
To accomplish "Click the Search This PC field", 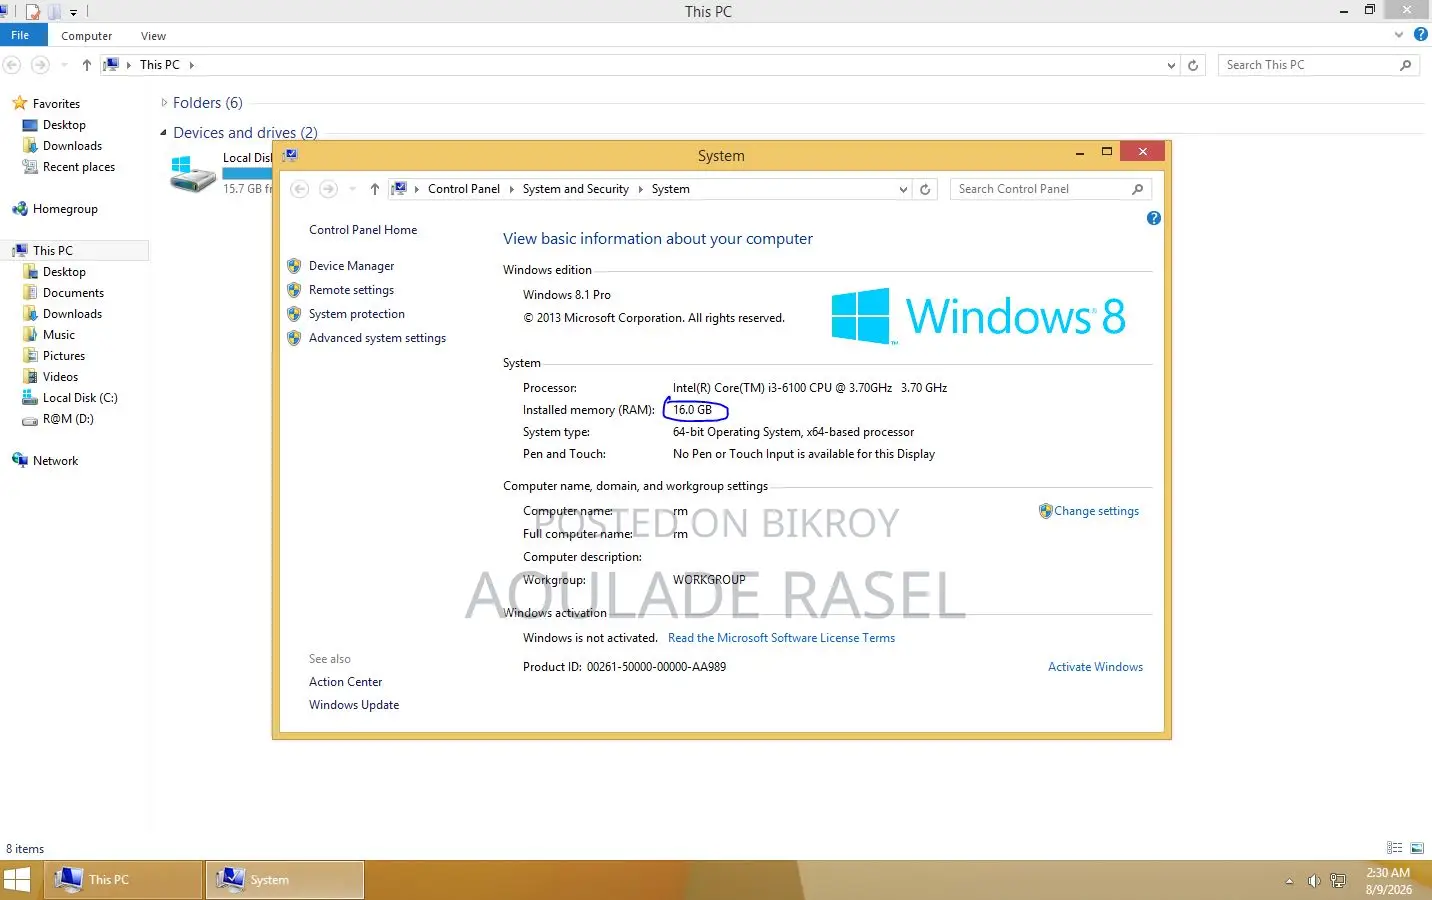I will click(x=1318, y=65).
